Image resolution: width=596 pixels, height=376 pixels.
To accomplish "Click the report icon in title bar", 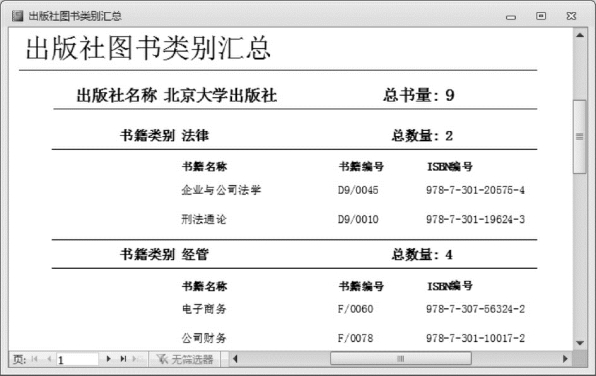I will (17, 16).
